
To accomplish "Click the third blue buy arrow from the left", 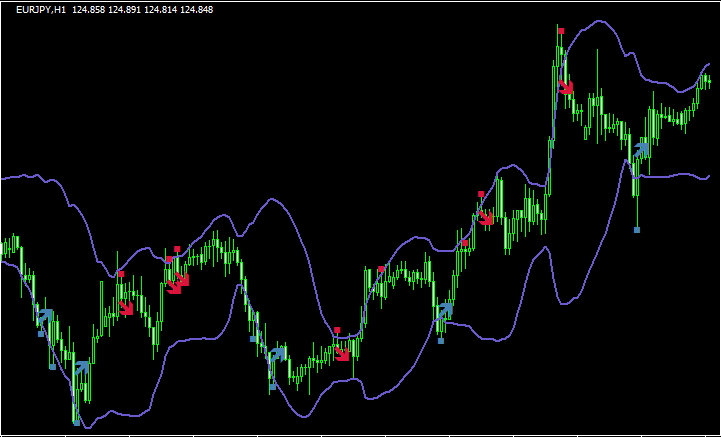I will tap(276, 353).
